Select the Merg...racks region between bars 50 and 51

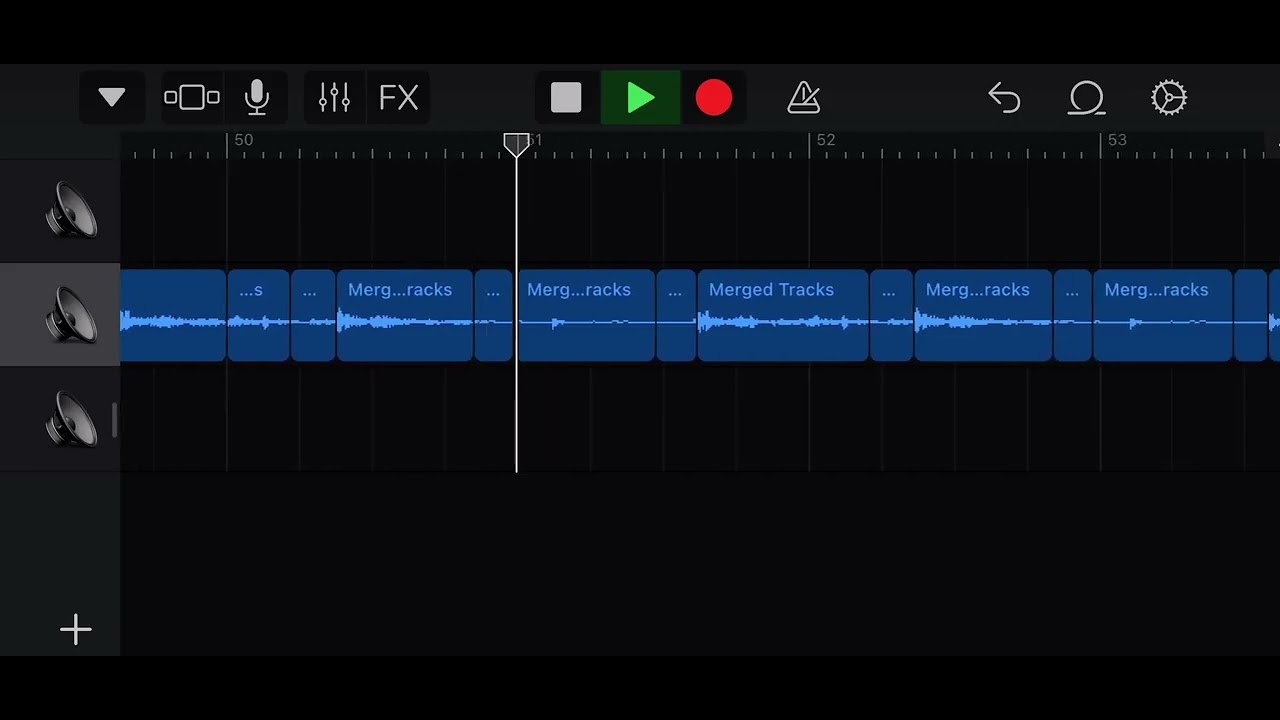[x=404, y=315]
